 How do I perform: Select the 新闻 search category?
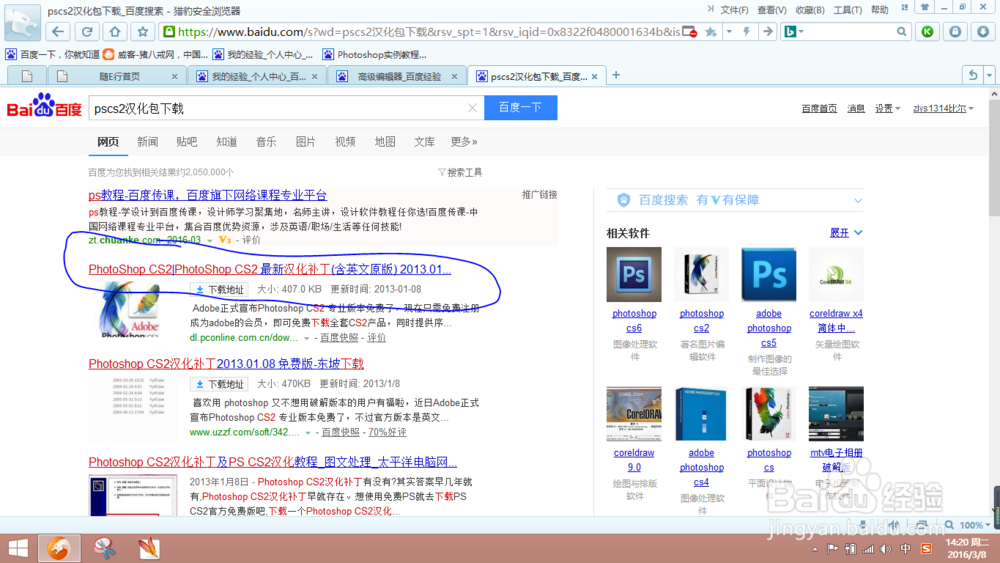(x=147, y=142)
